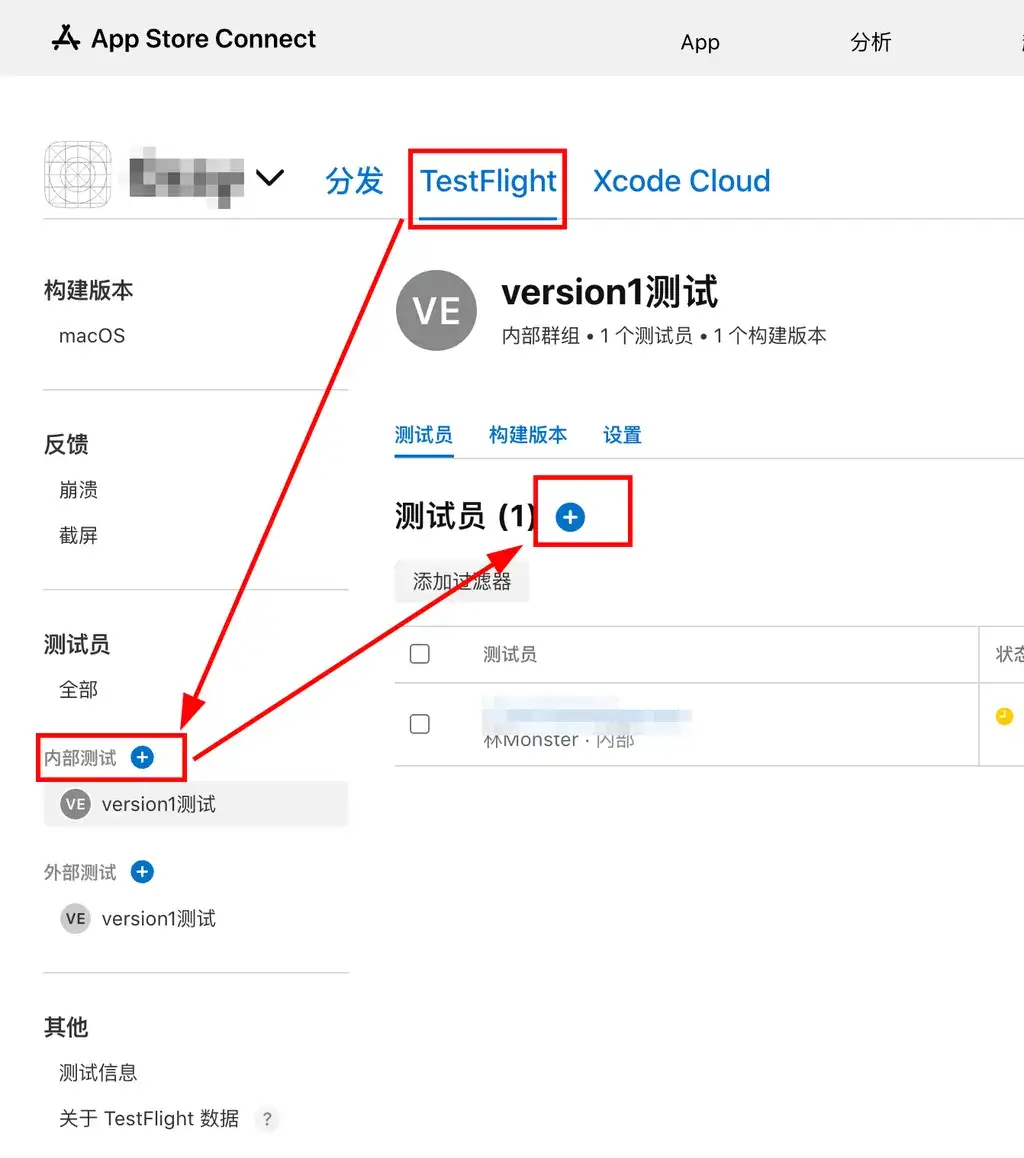Select the VE avatar under 外部测试
Image resolution: width=1024 pixels, height=1158 pixels.
click(75, 918)
